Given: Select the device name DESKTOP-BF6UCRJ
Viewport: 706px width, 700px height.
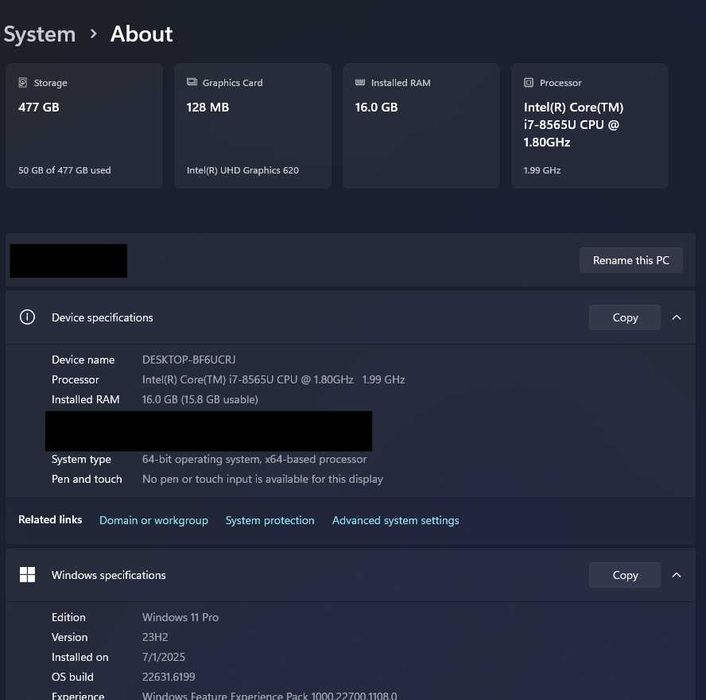Looking at the screenshot, I should click(189, 360).
